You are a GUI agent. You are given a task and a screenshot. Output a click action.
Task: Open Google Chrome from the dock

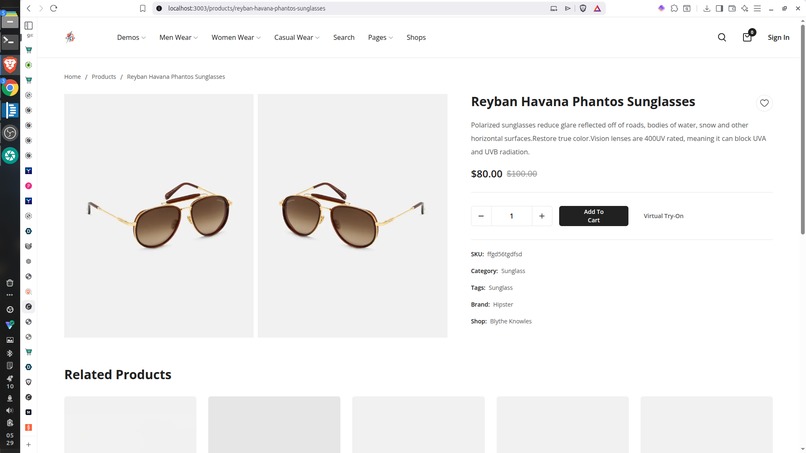pos(10,88)
